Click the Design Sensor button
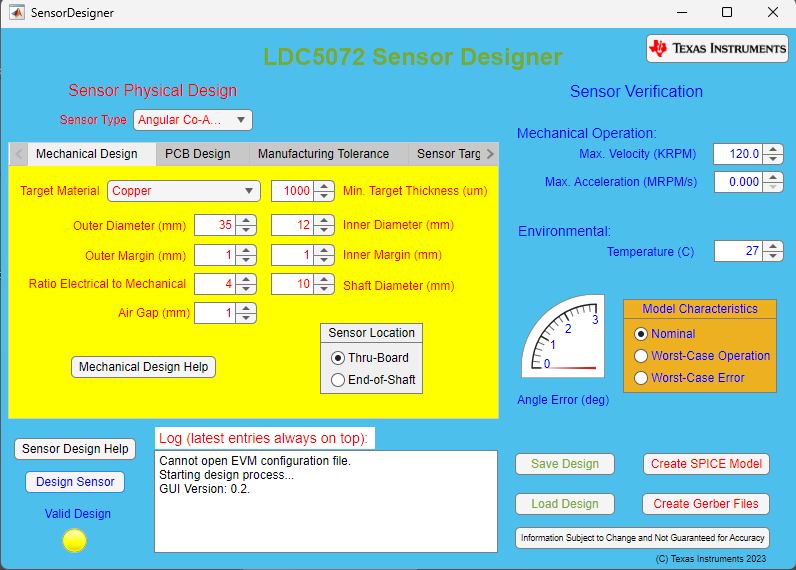 (75, 482)
